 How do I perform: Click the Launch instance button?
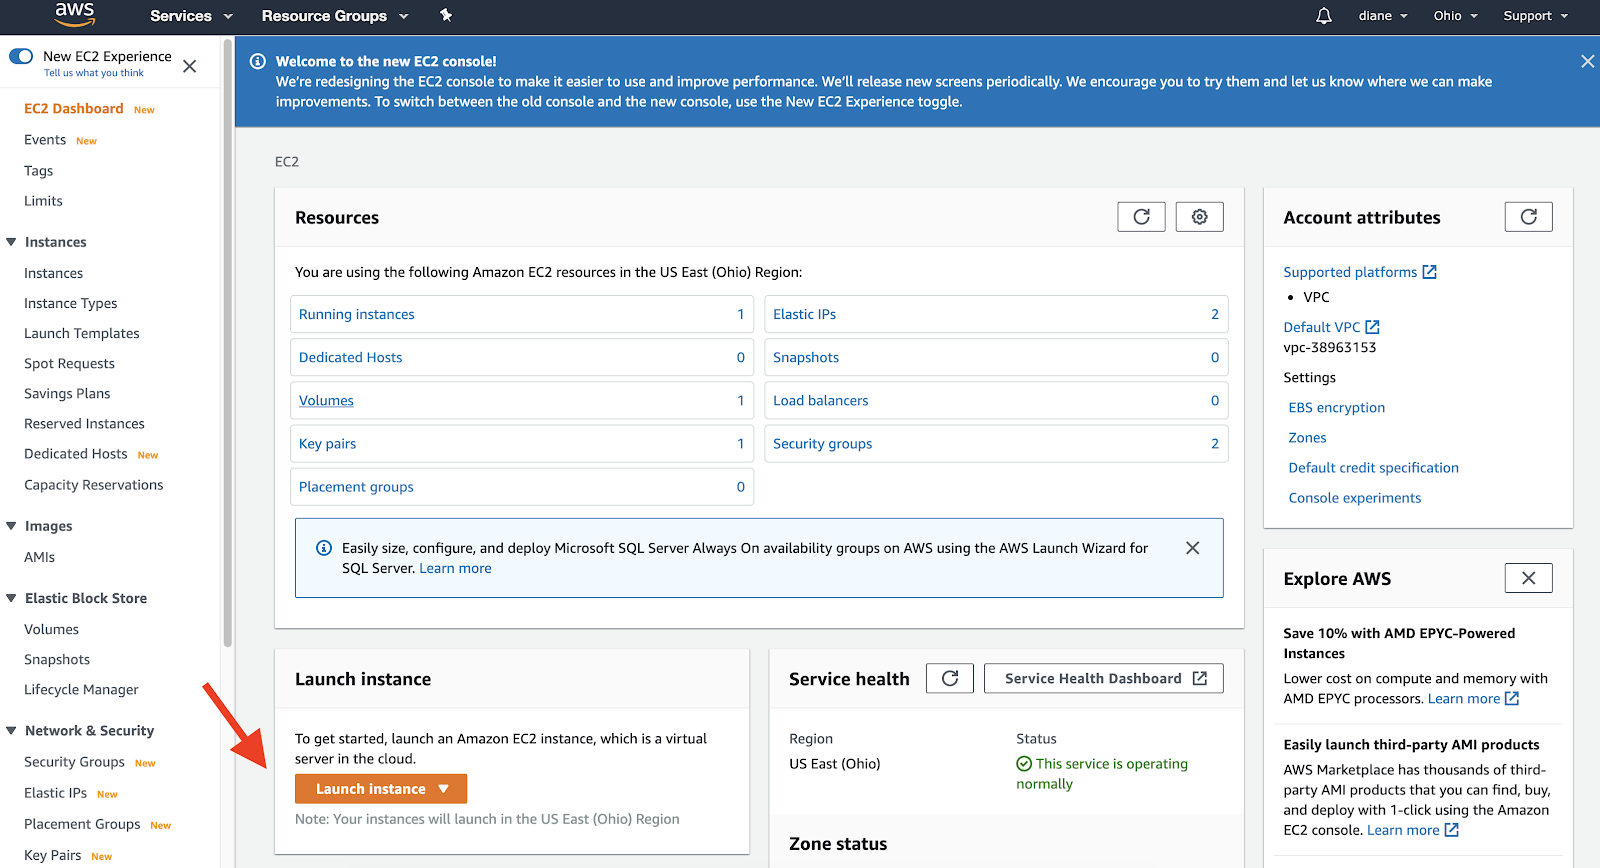pos(381,789)
